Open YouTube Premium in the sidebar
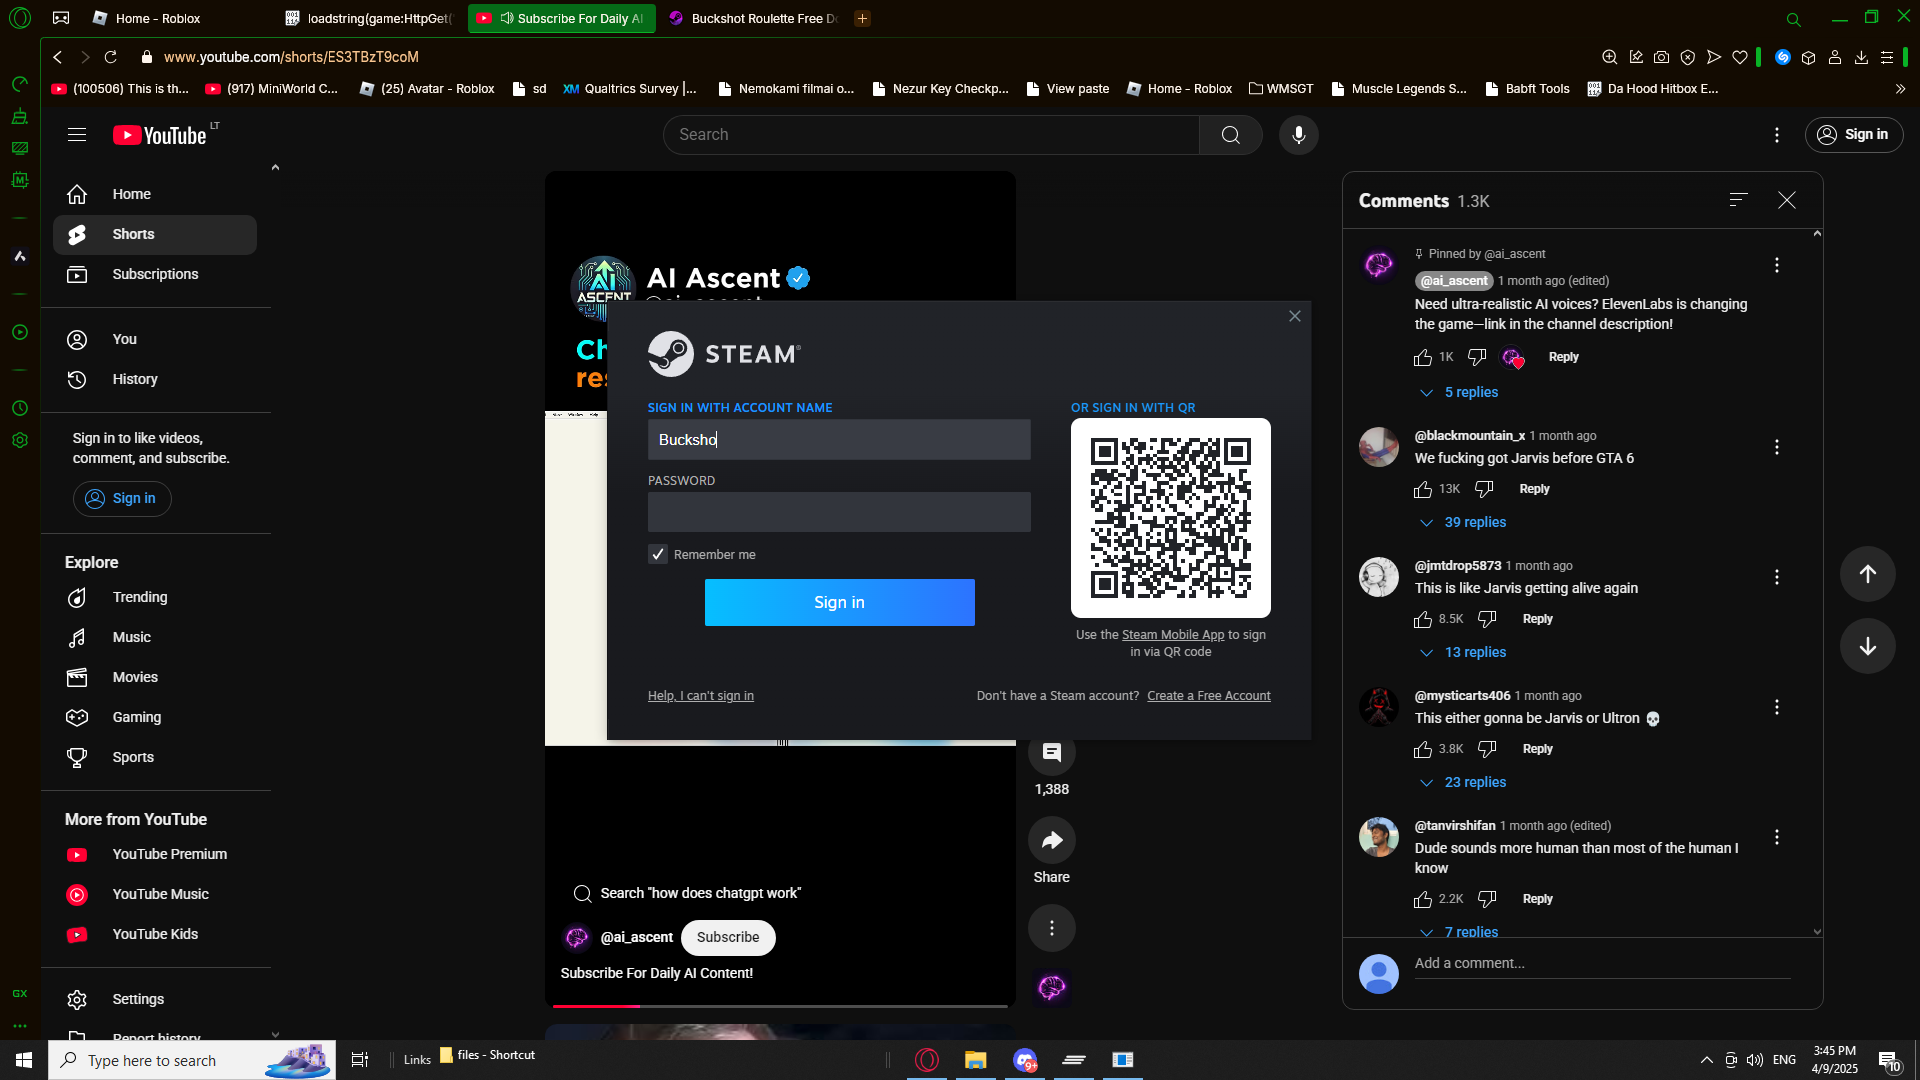This screenshot has height=1080, width=1920. coord(155,854)
